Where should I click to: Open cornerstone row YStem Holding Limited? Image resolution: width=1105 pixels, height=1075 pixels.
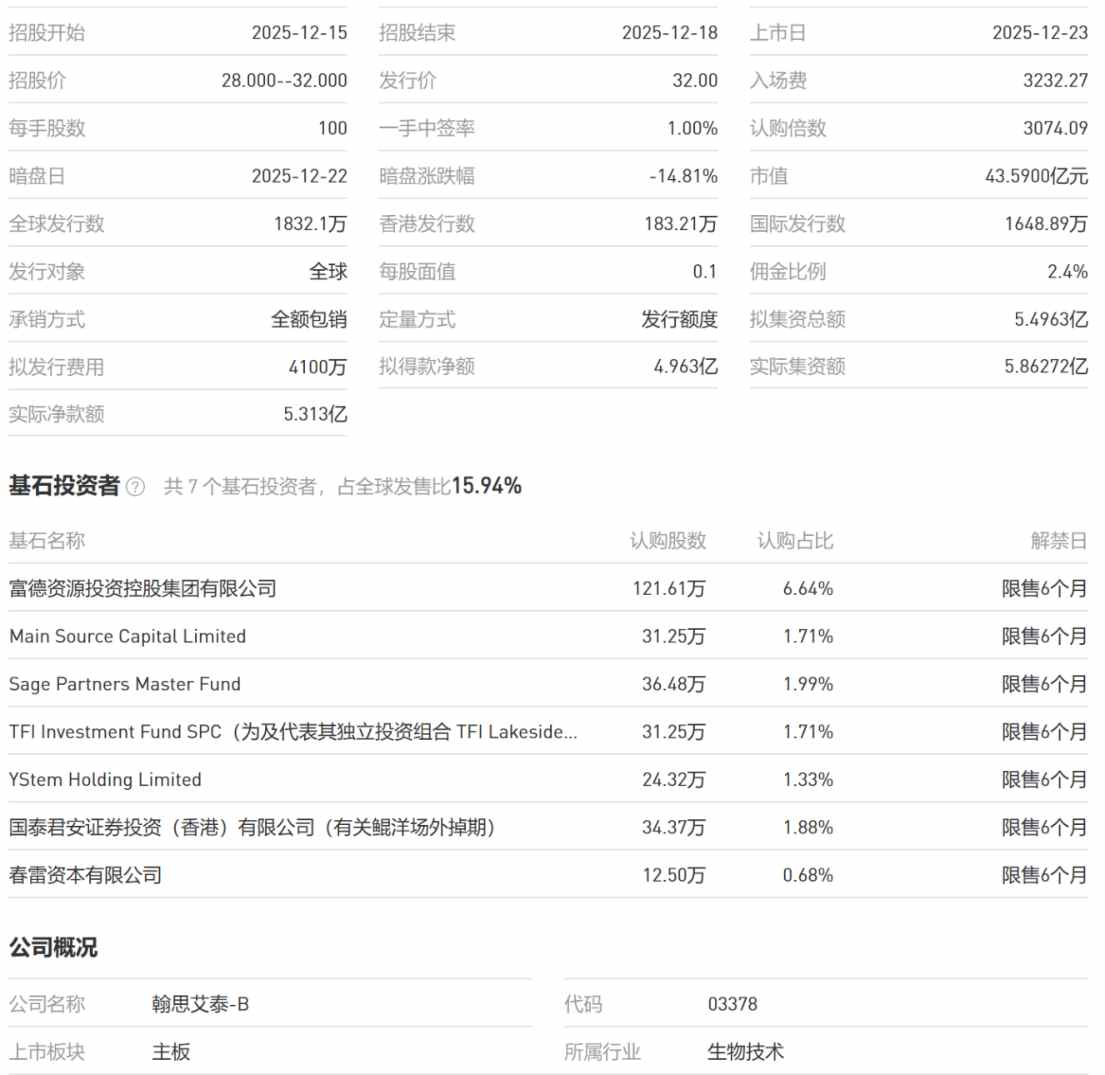(x=548, y=780)
